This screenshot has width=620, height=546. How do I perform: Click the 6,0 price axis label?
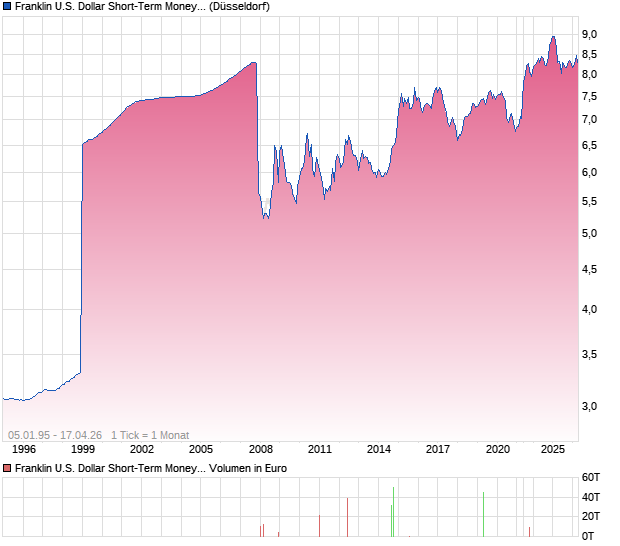(589, 172)
